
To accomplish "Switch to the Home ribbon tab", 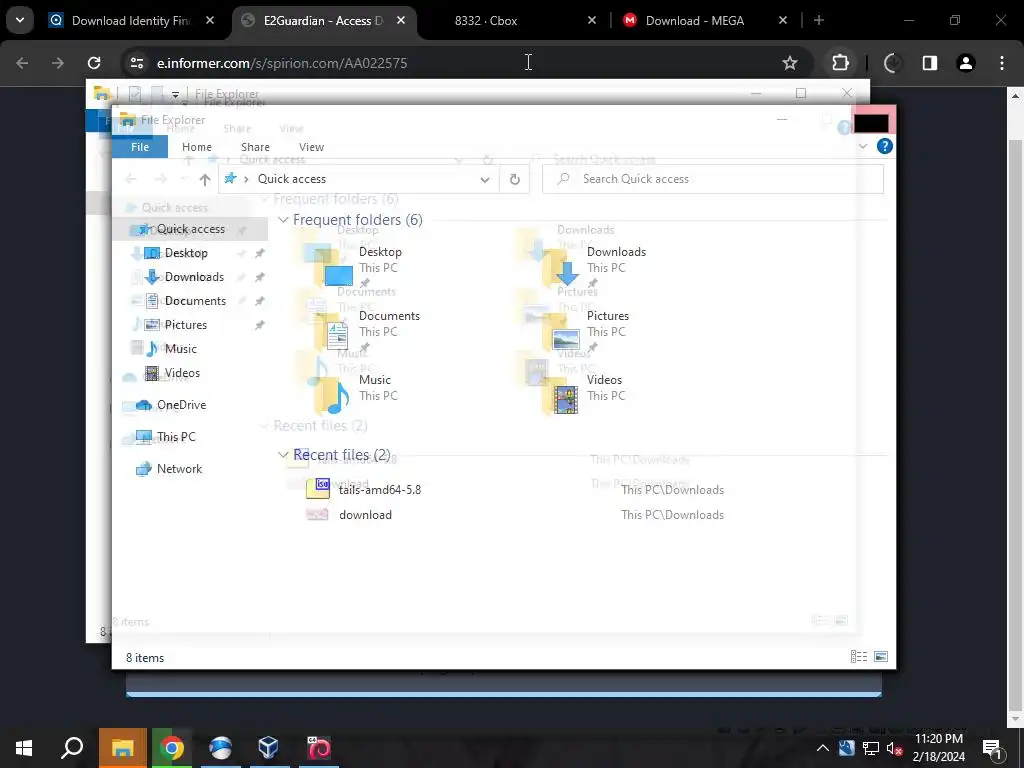I will click(197, 147).
